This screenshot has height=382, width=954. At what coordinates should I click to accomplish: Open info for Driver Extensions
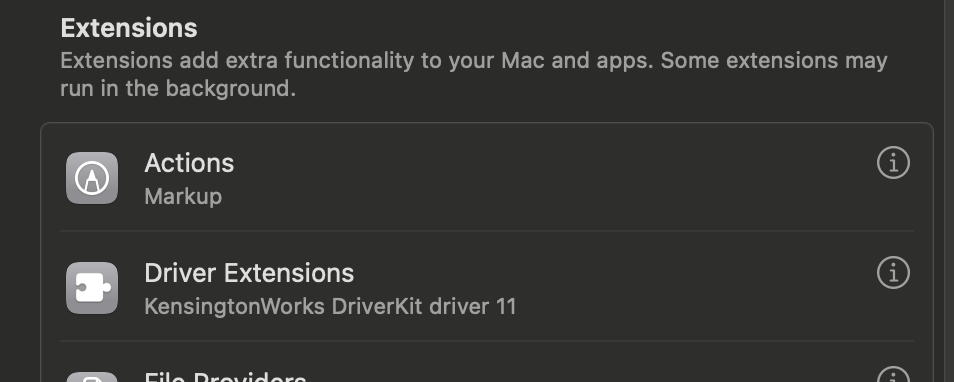(893, 273)
